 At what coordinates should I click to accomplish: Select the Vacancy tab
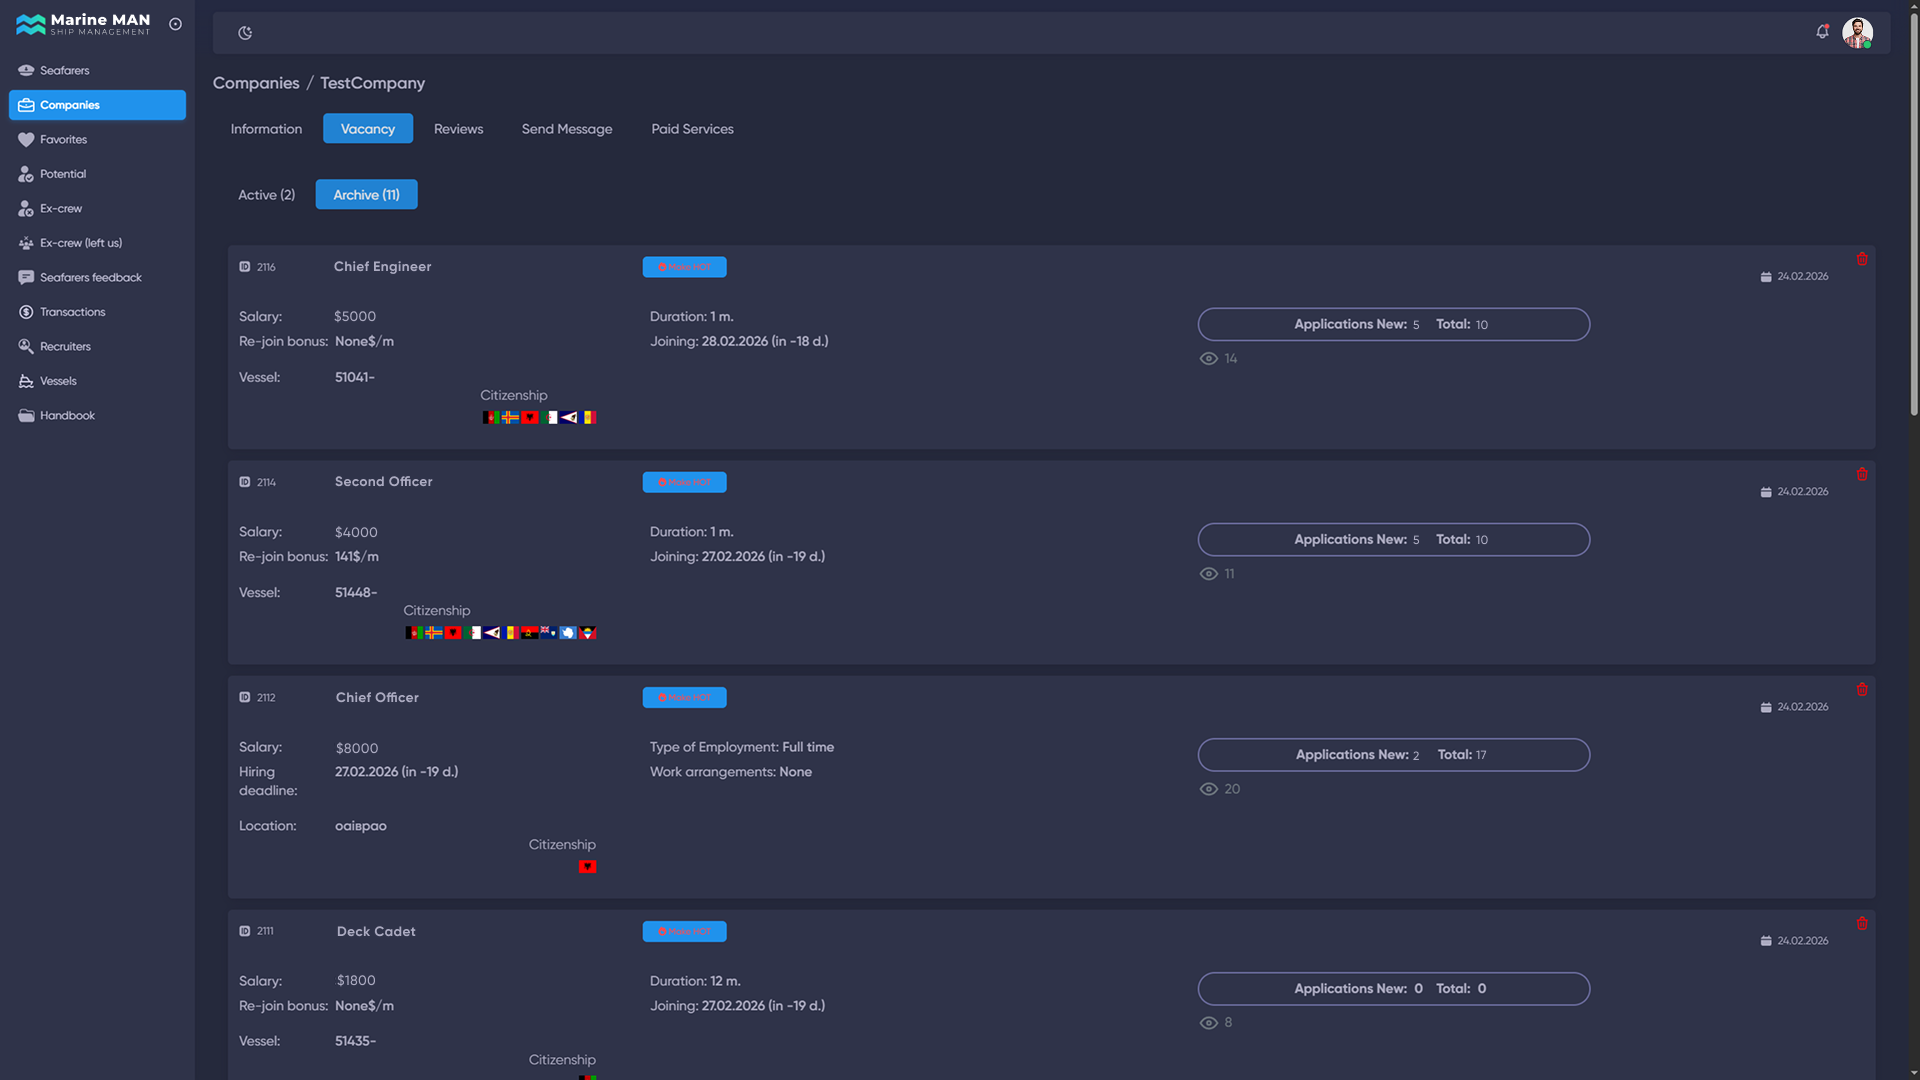[368, 129]
